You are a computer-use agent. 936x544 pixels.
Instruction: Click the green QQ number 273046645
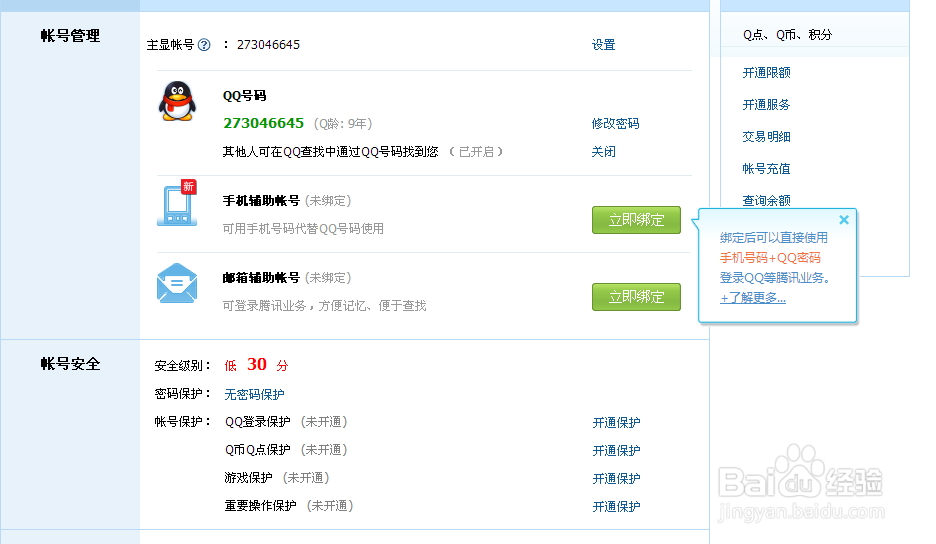coord(263,123)
